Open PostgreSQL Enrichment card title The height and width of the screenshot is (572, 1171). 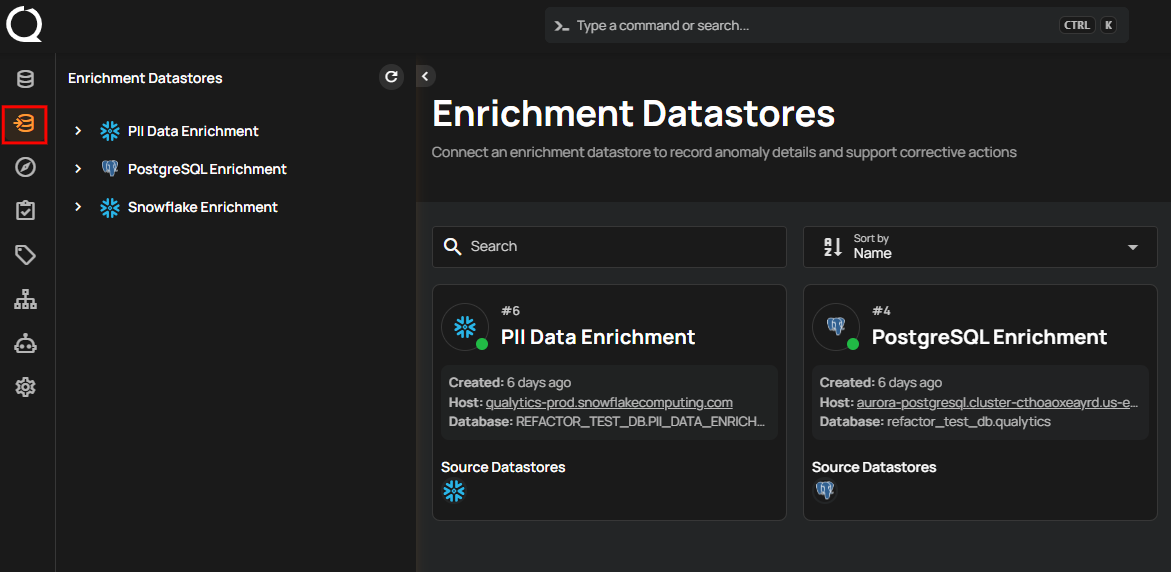tap(990, 337)
